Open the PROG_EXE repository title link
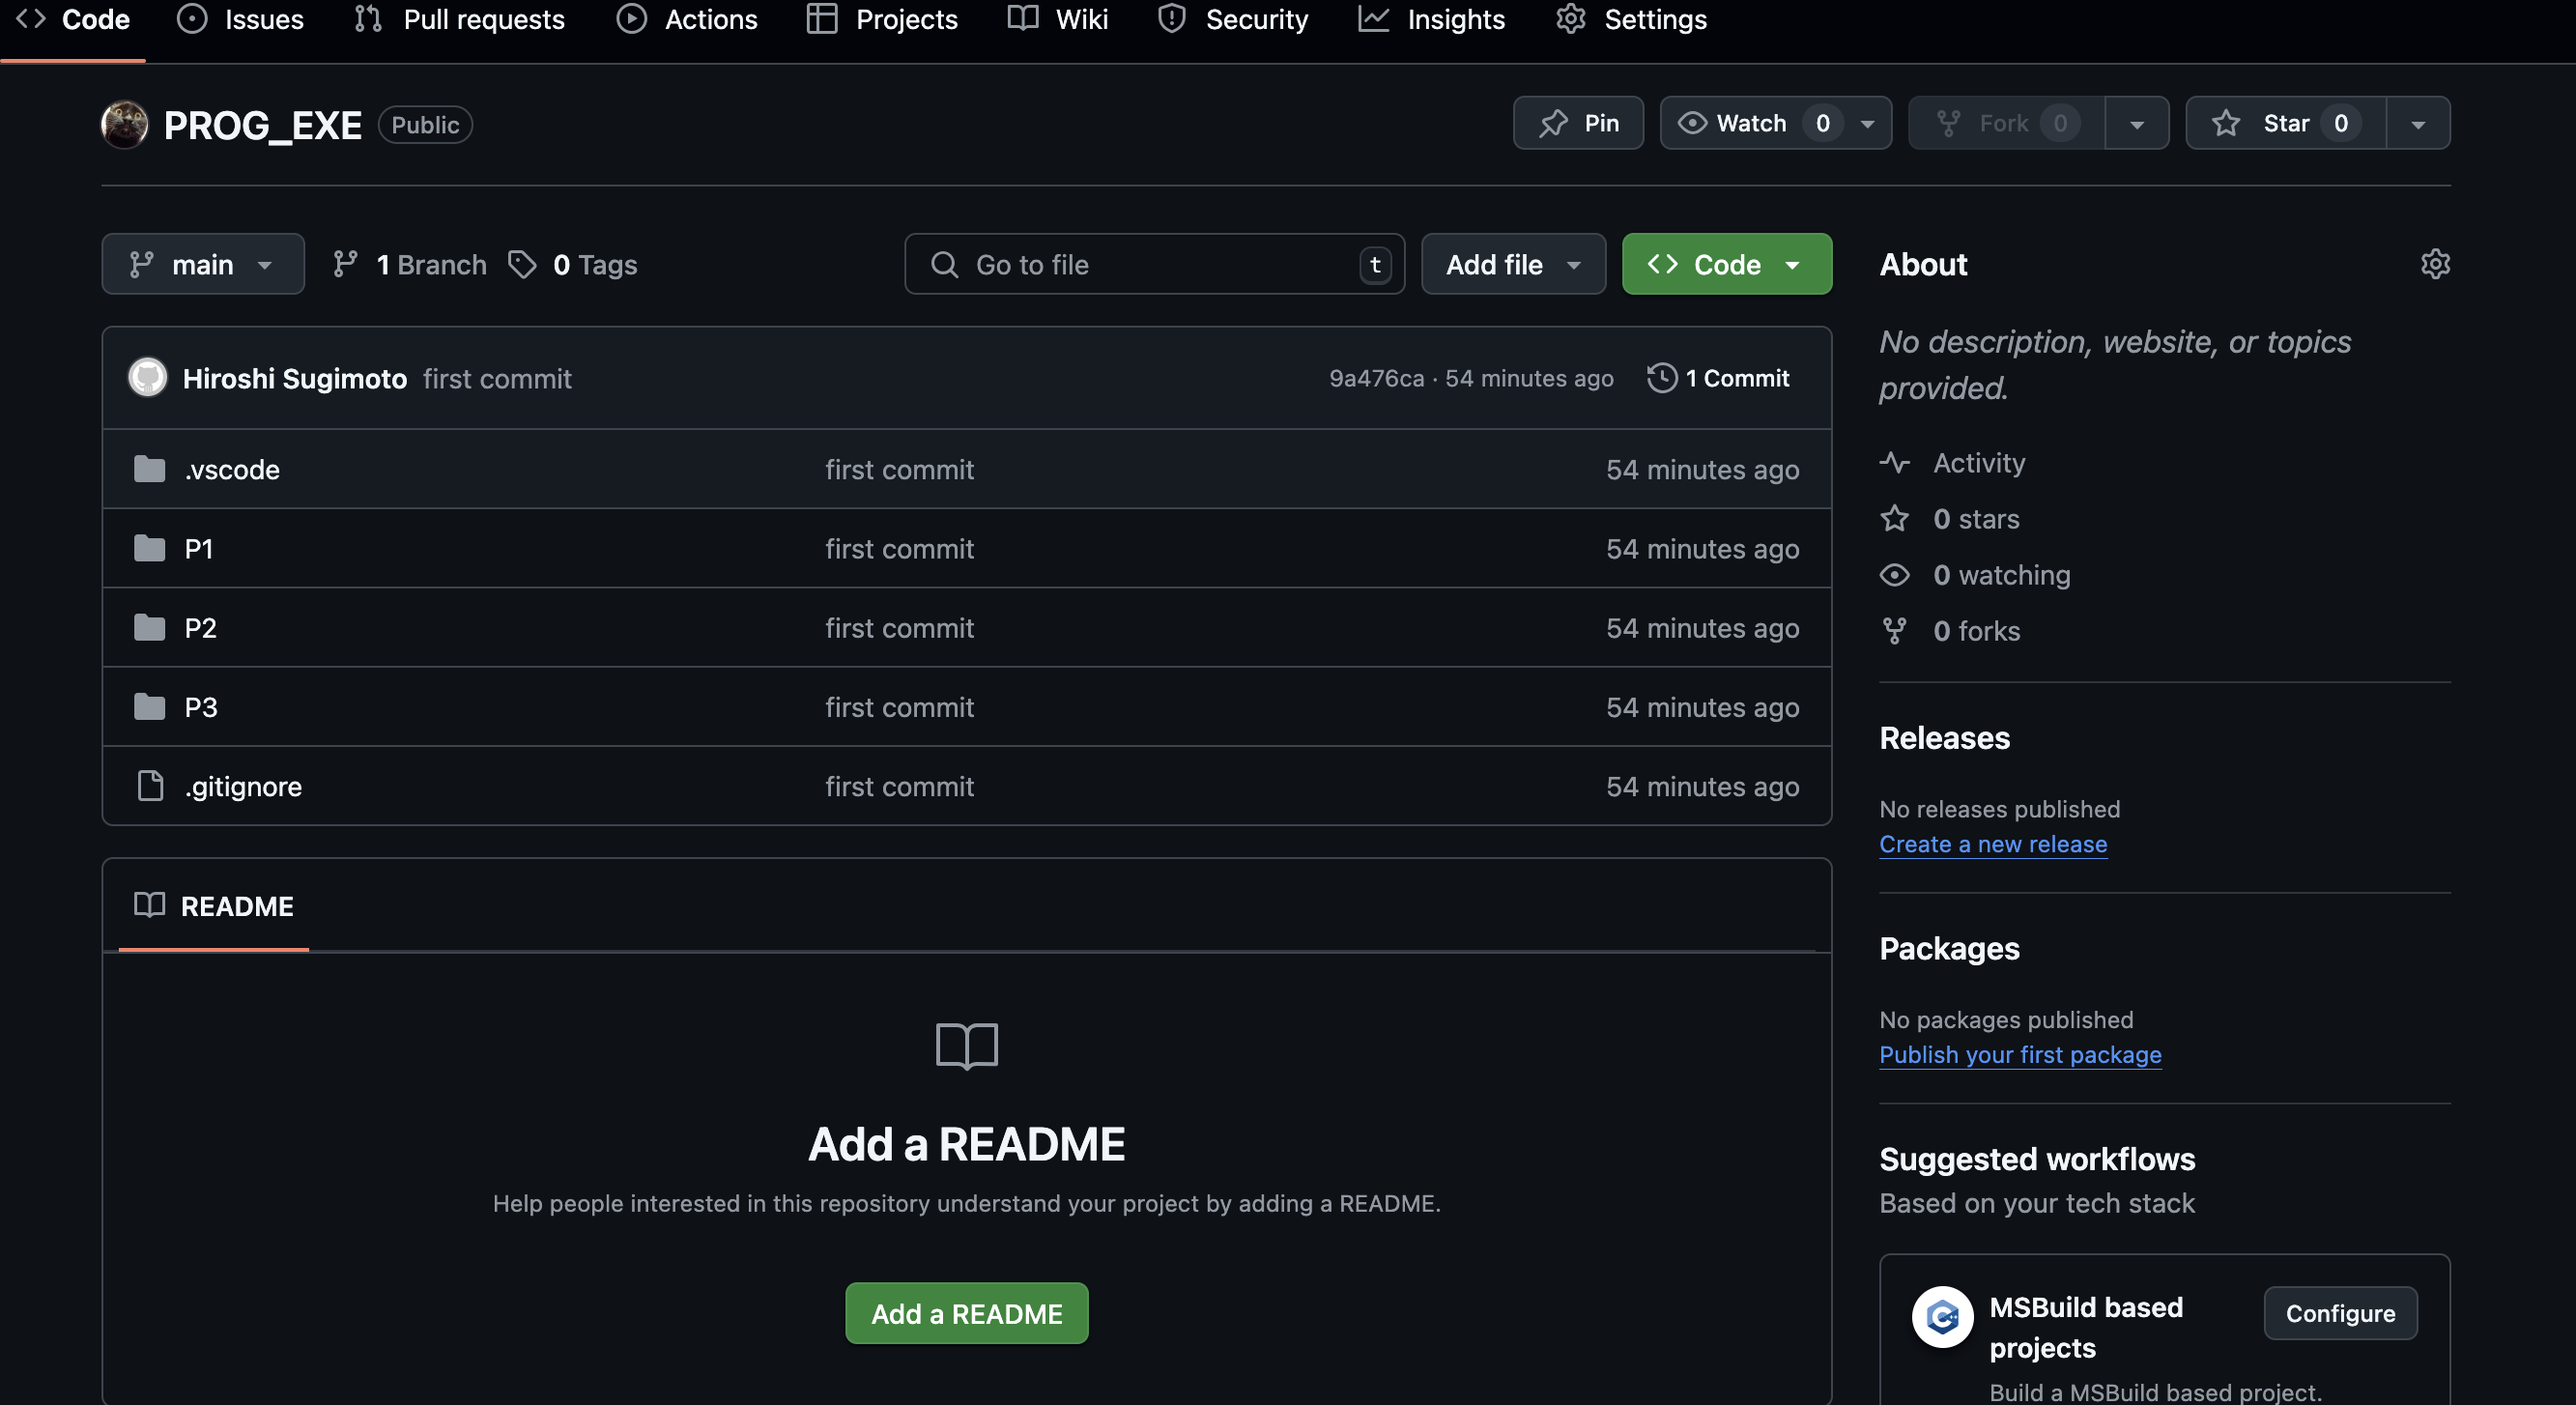Image resolution: width=2576 pixels, height=1405 pixels. (x=262, y=125)
